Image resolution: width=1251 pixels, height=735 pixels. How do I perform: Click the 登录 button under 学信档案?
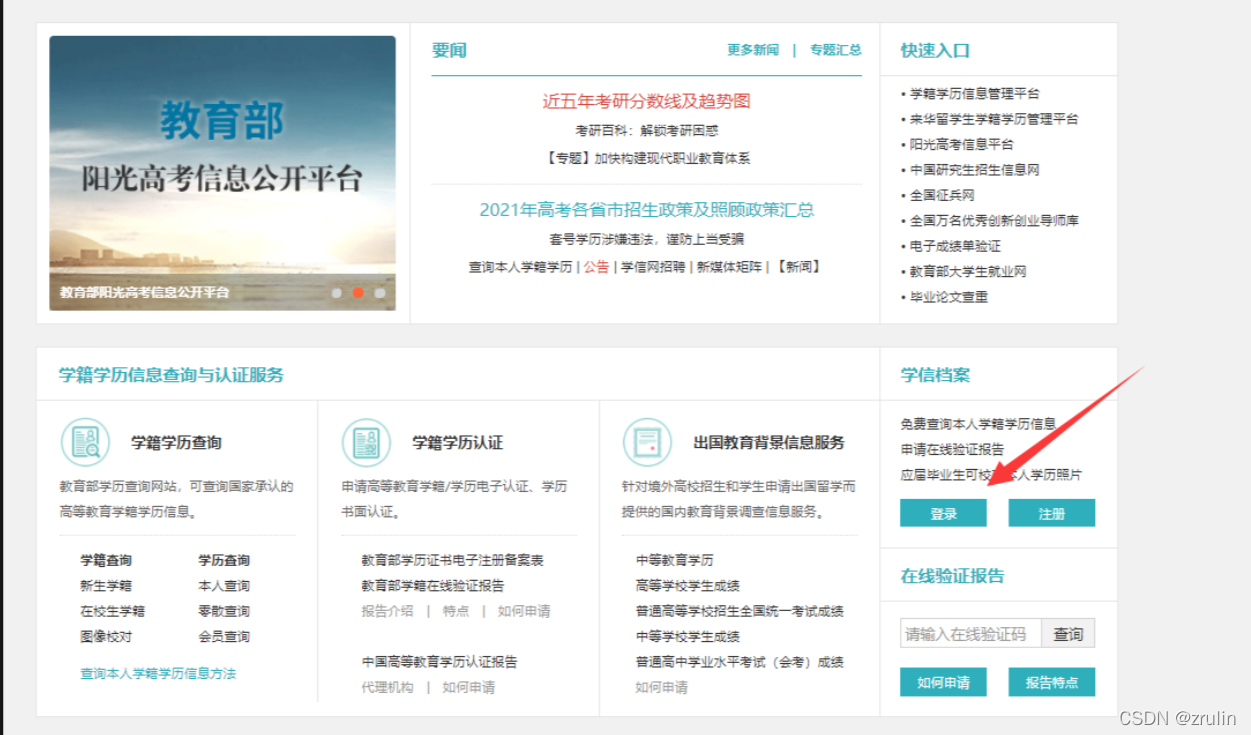tap(943, 513)
